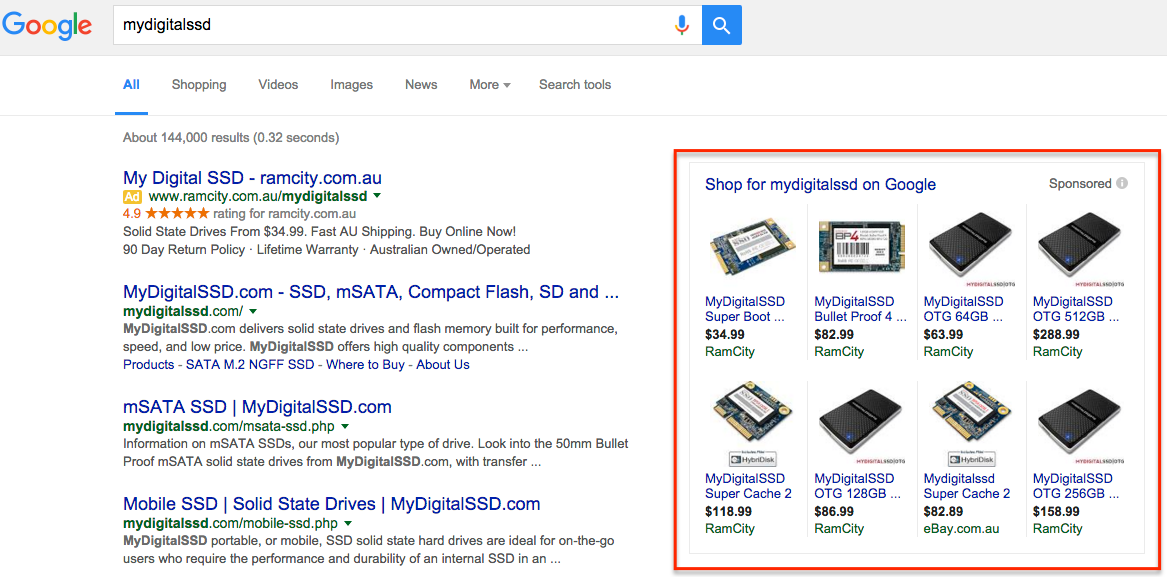Open My Digital SSD - ramcity.com.au ad link
The height and width of the screenshot is (577, 1167).
pyautogui.click(x=252, y=178)
